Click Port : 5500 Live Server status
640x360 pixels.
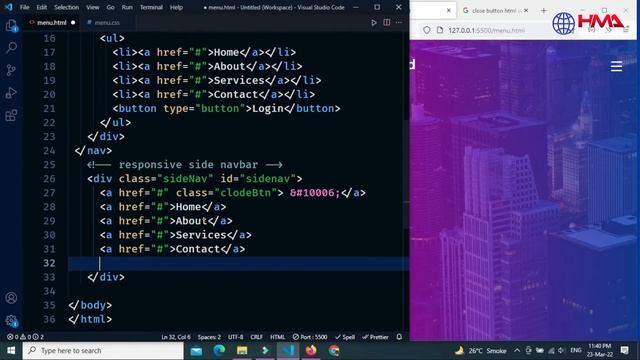point(310,337)
